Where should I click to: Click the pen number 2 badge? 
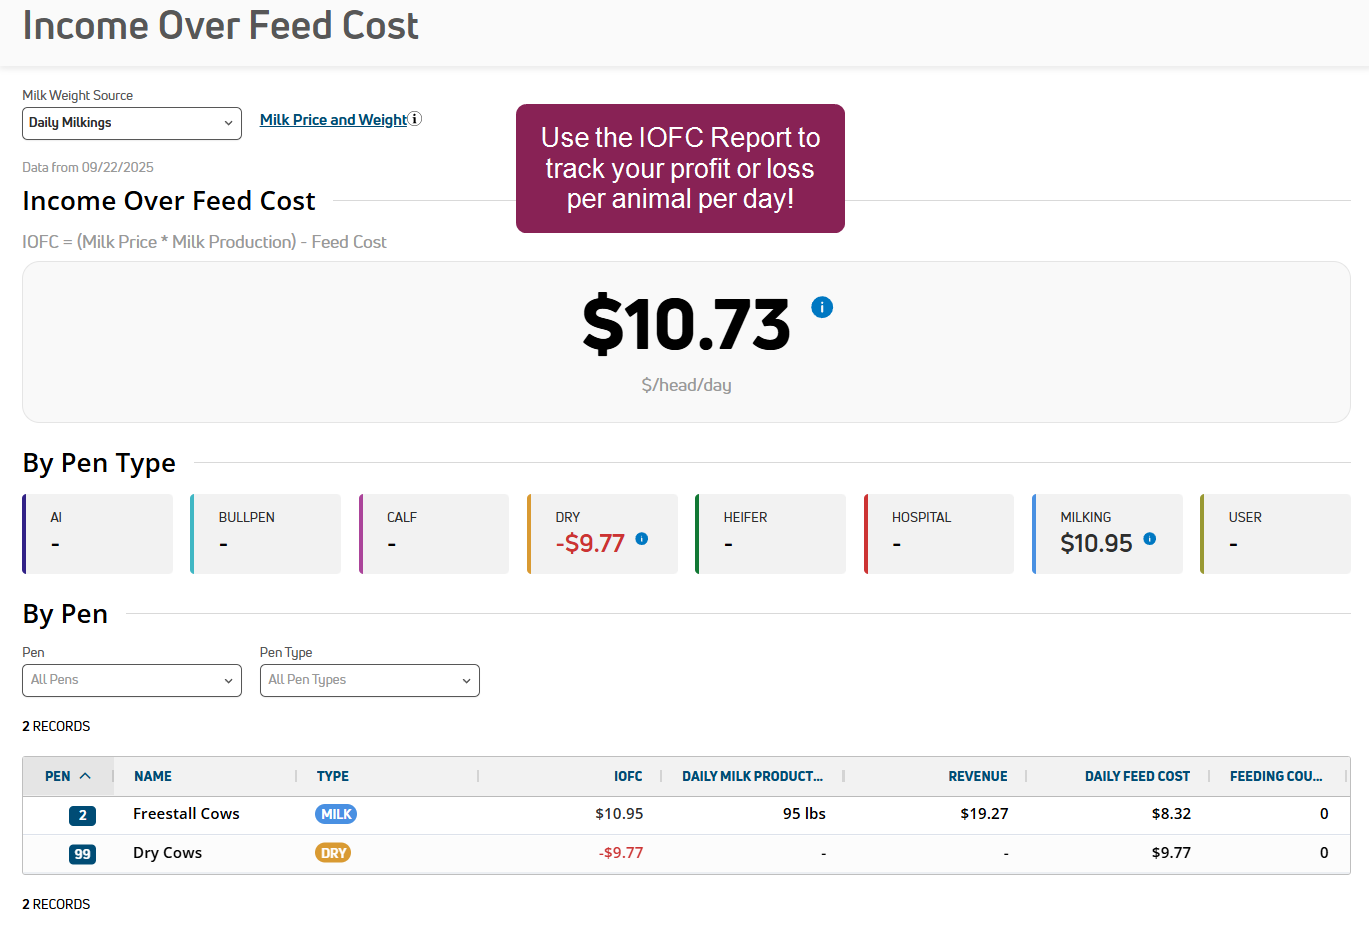coord(82,815)
